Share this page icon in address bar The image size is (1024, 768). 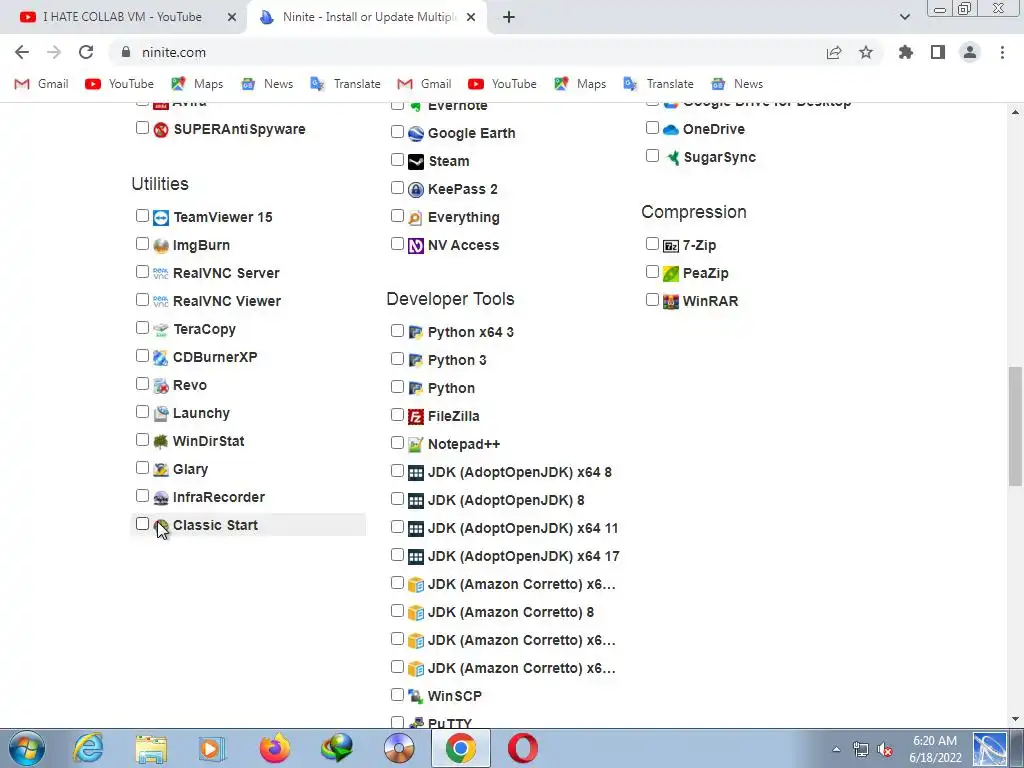834,52
